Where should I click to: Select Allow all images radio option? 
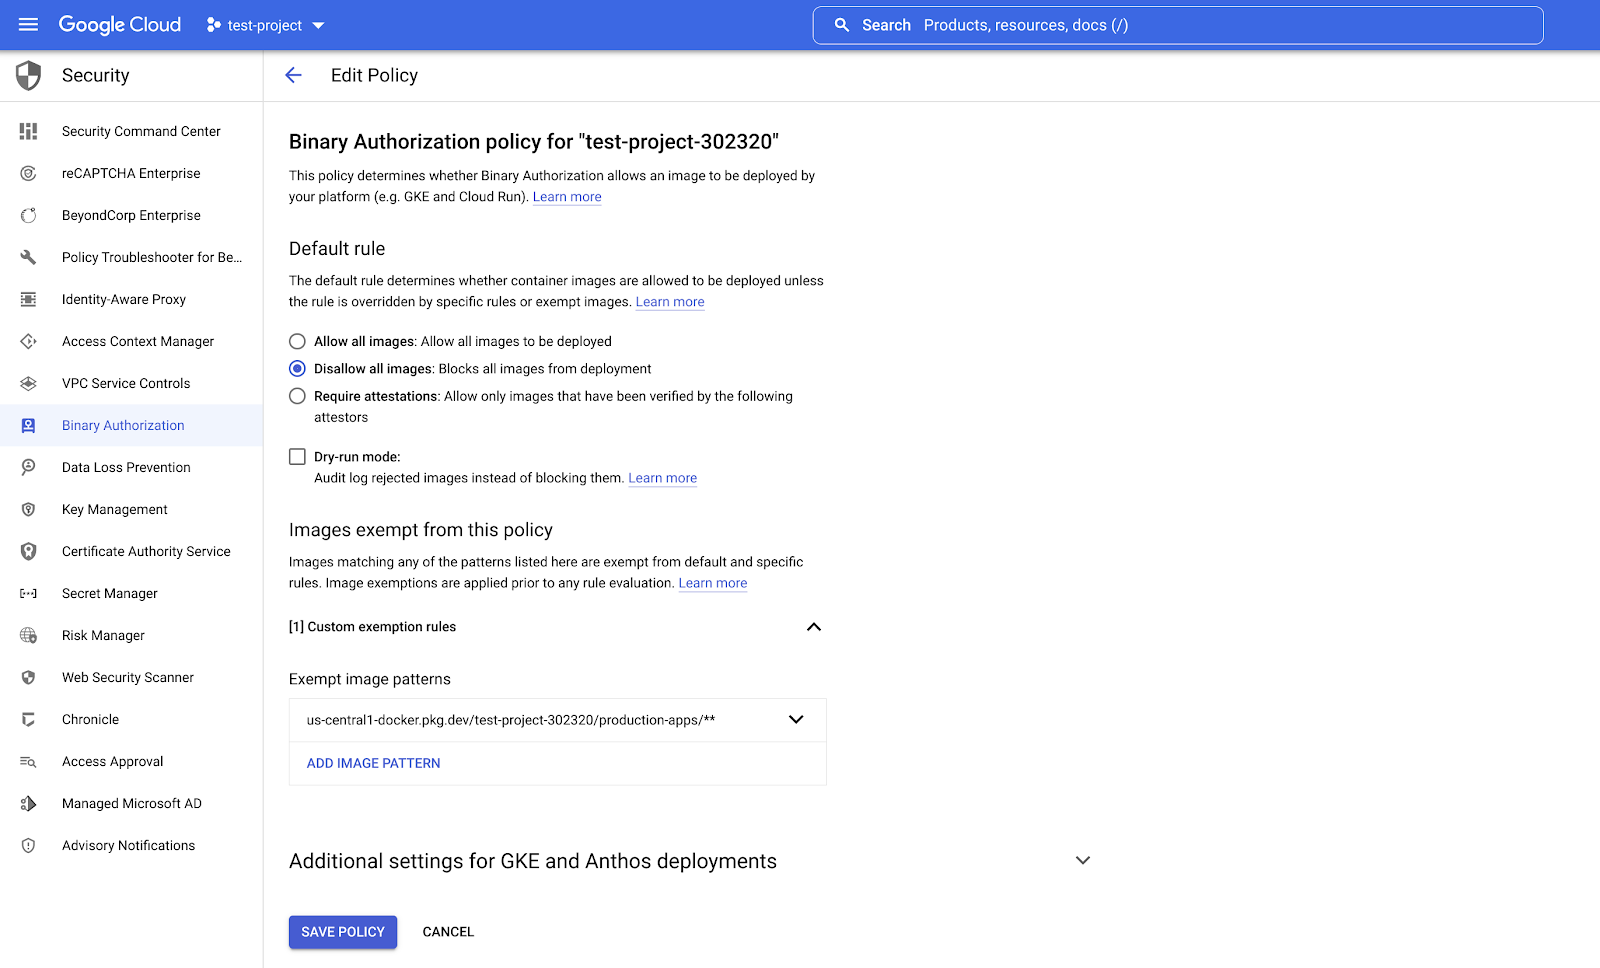pos(297,341)
